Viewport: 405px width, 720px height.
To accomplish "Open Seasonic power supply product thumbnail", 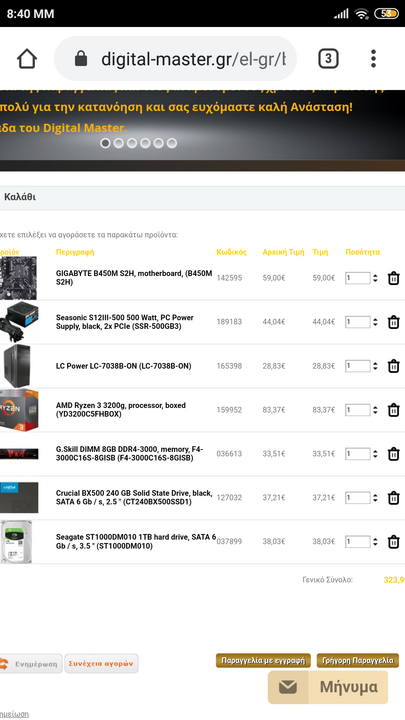I will click(18, 322).
